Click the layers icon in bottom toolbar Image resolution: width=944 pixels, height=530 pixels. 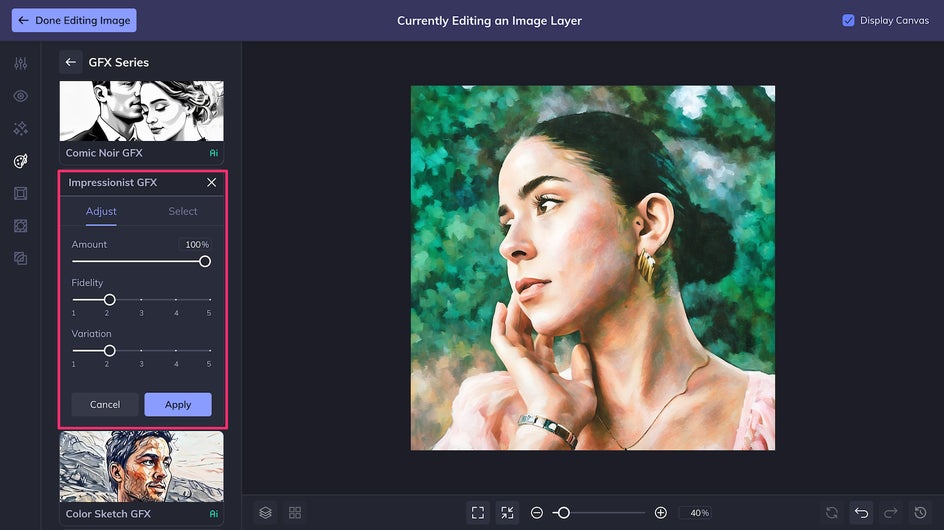pos(265,512)
